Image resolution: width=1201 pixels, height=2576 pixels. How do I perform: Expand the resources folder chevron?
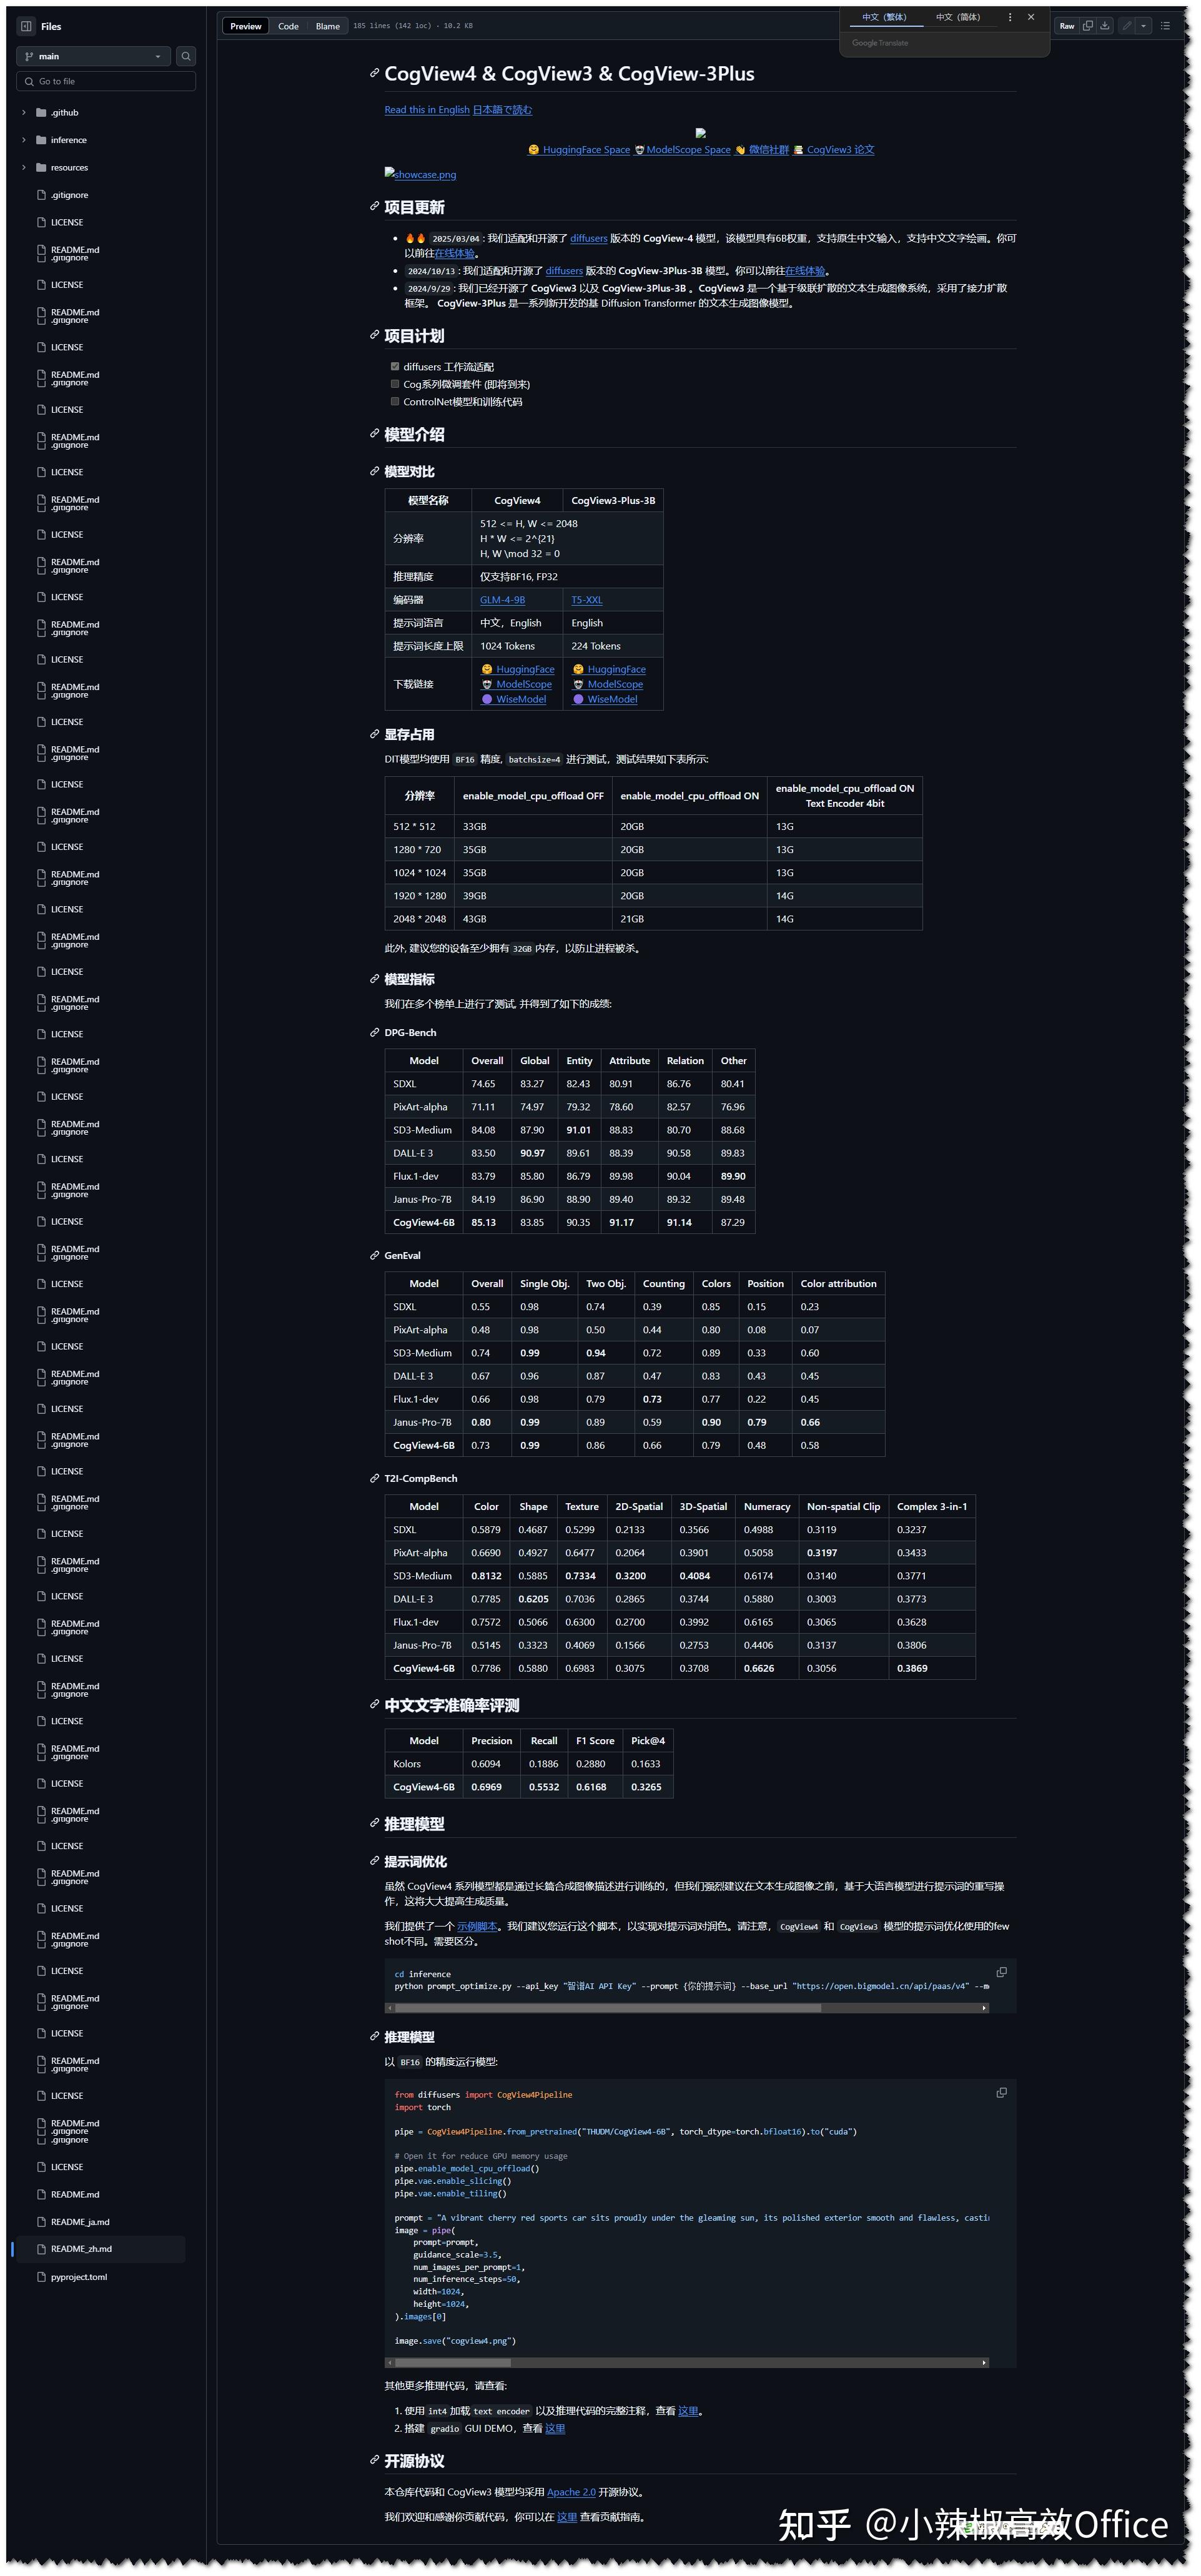(24, 168)
